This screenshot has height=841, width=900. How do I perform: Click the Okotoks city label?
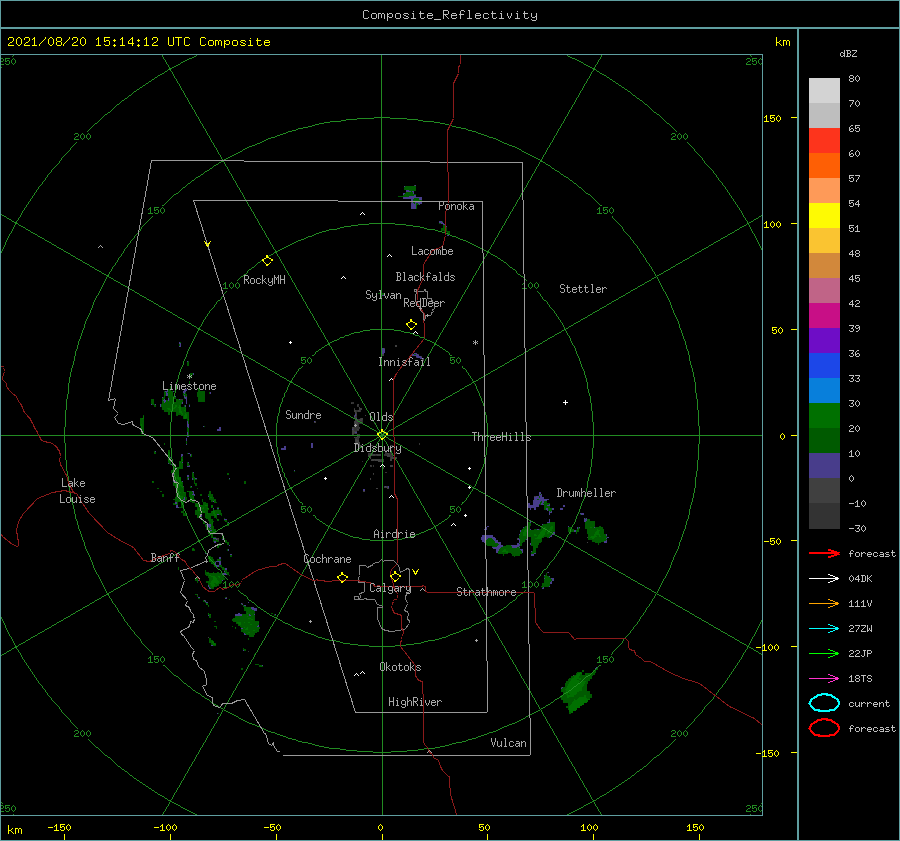[x=400, y=667]
